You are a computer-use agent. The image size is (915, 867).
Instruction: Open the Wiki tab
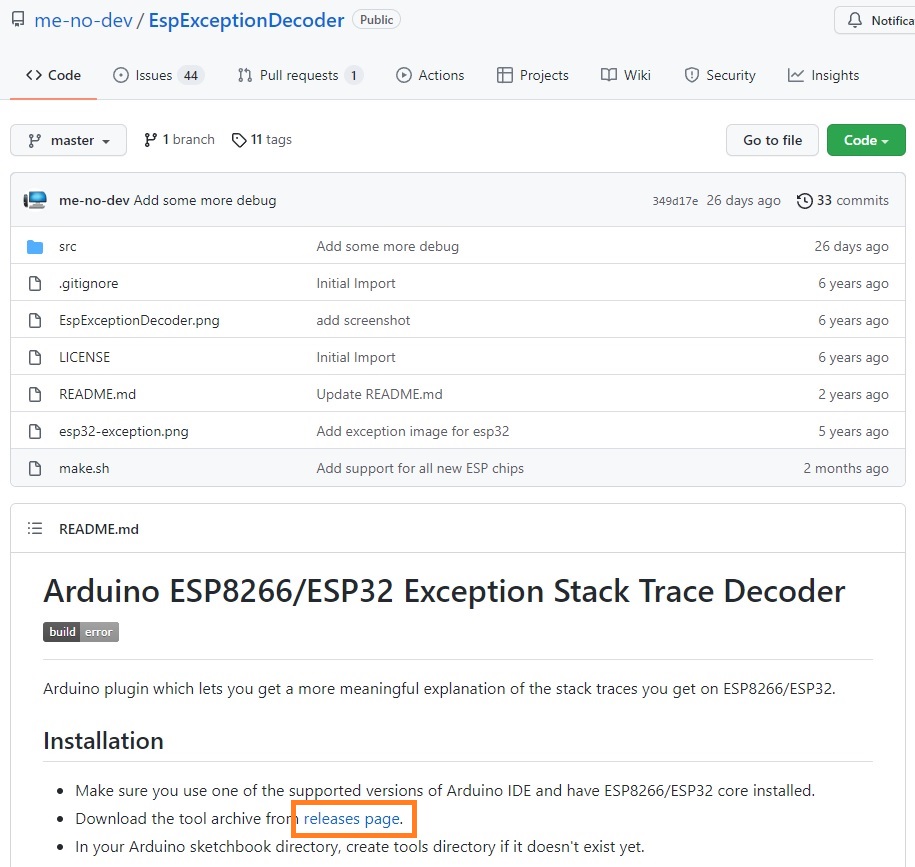[x=626, y=75]
